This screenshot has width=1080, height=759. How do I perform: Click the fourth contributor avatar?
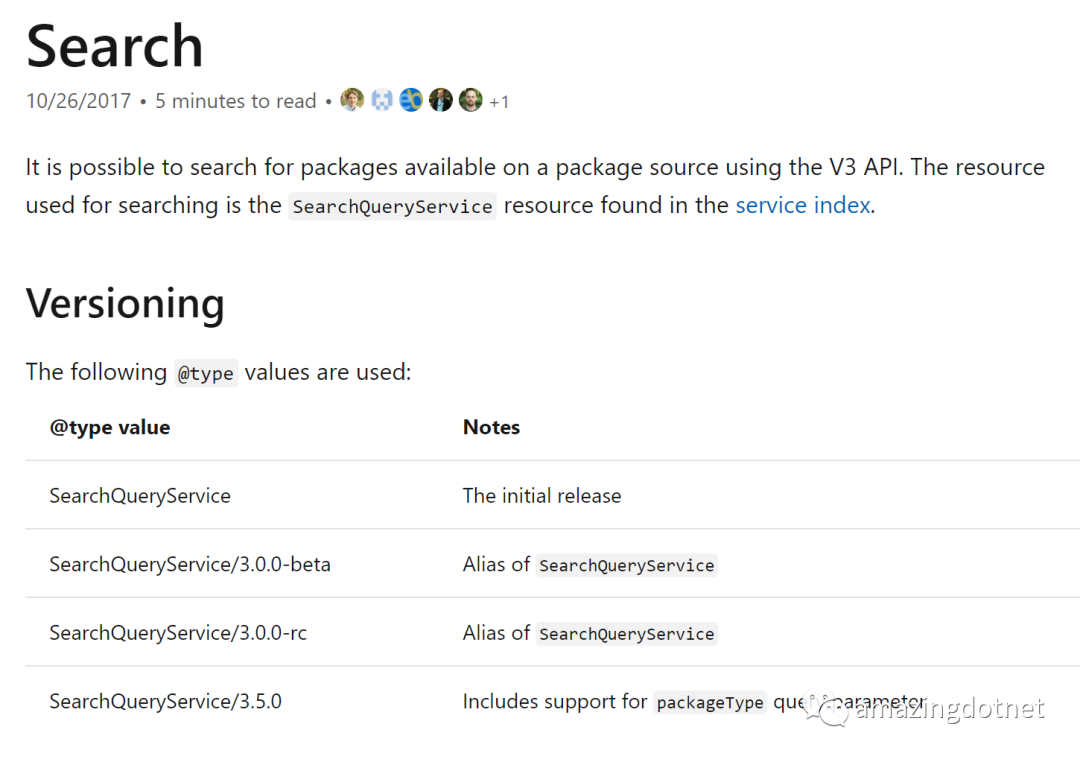[x=441, y=100]
